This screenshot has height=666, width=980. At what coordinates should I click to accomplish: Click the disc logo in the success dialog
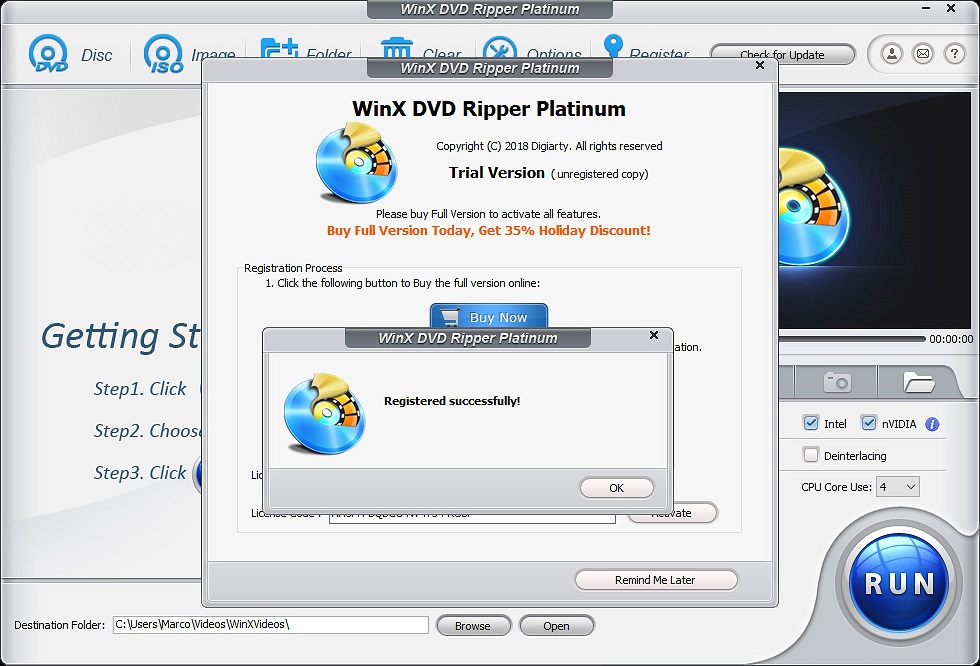(324, 414)
